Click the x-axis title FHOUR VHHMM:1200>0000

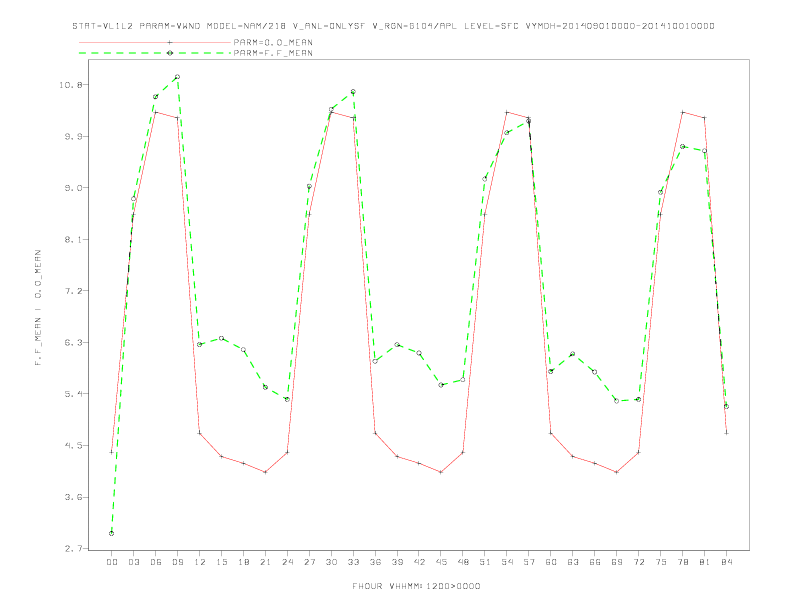point(416,586)
